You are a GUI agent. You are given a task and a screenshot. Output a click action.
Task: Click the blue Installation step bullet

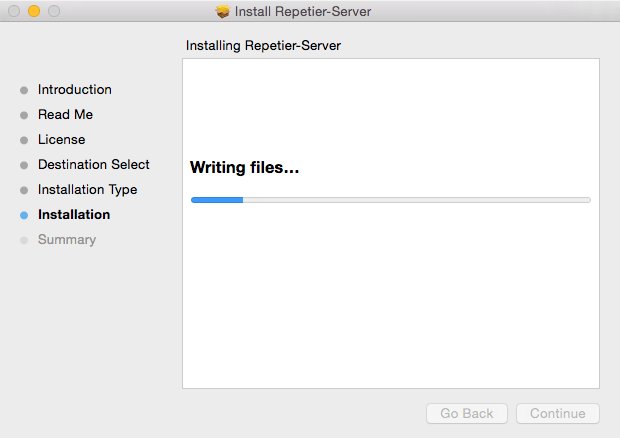pos(24,215)
